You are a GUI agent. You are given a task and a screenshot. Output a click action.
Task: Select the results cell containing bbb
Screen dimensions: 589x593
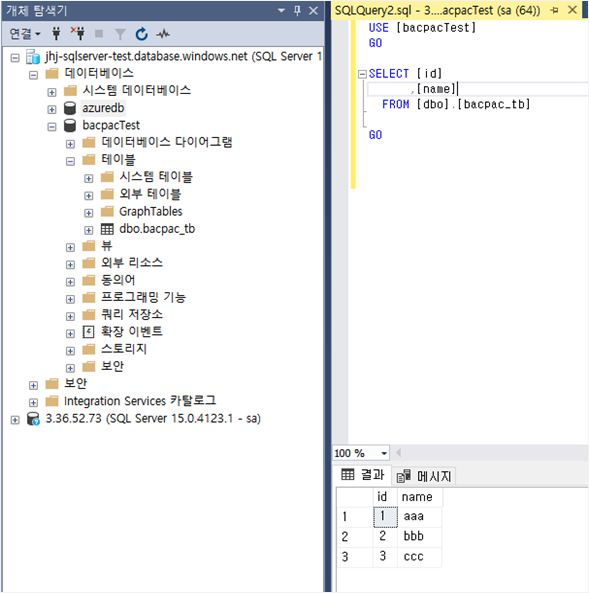coord(420,537)
